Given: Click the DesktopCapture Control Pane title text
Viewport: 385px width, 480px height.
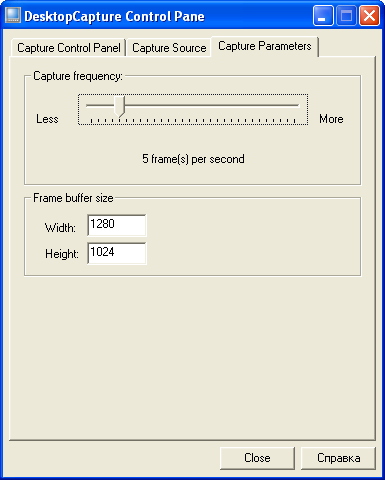Looking at the screenshot, I should coord(114,16).
